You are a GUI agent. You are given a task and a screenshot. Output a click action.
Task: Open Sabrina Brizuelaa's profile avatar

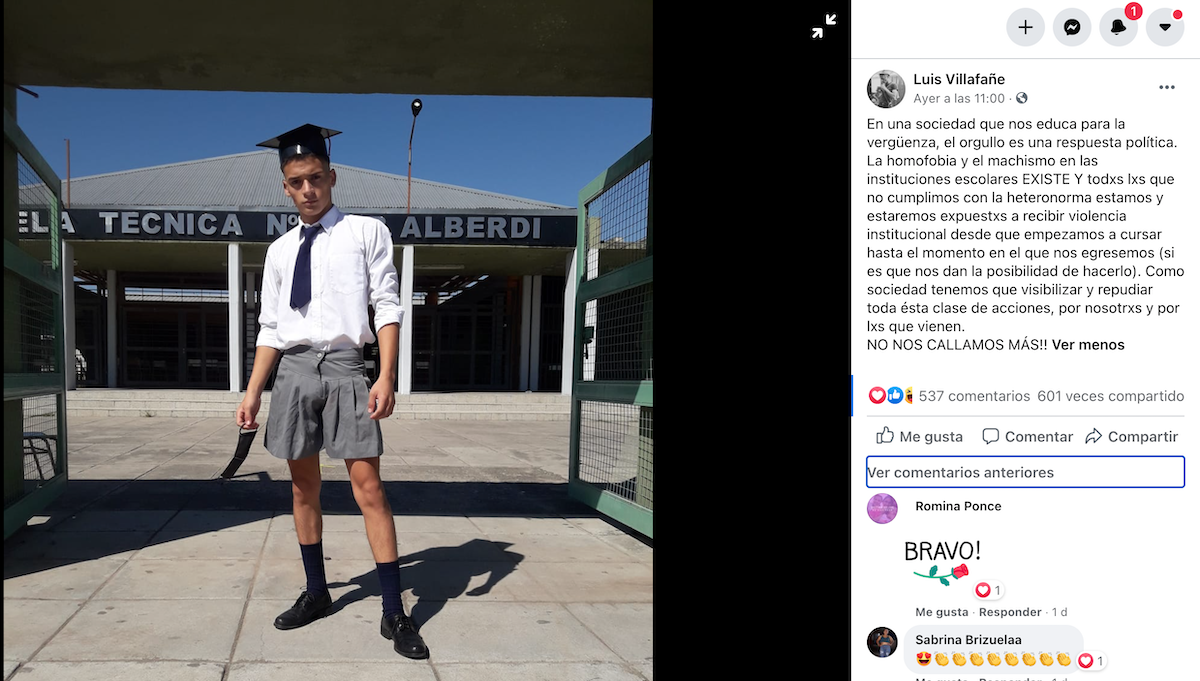pyautogui.click(x=882, y=642)
